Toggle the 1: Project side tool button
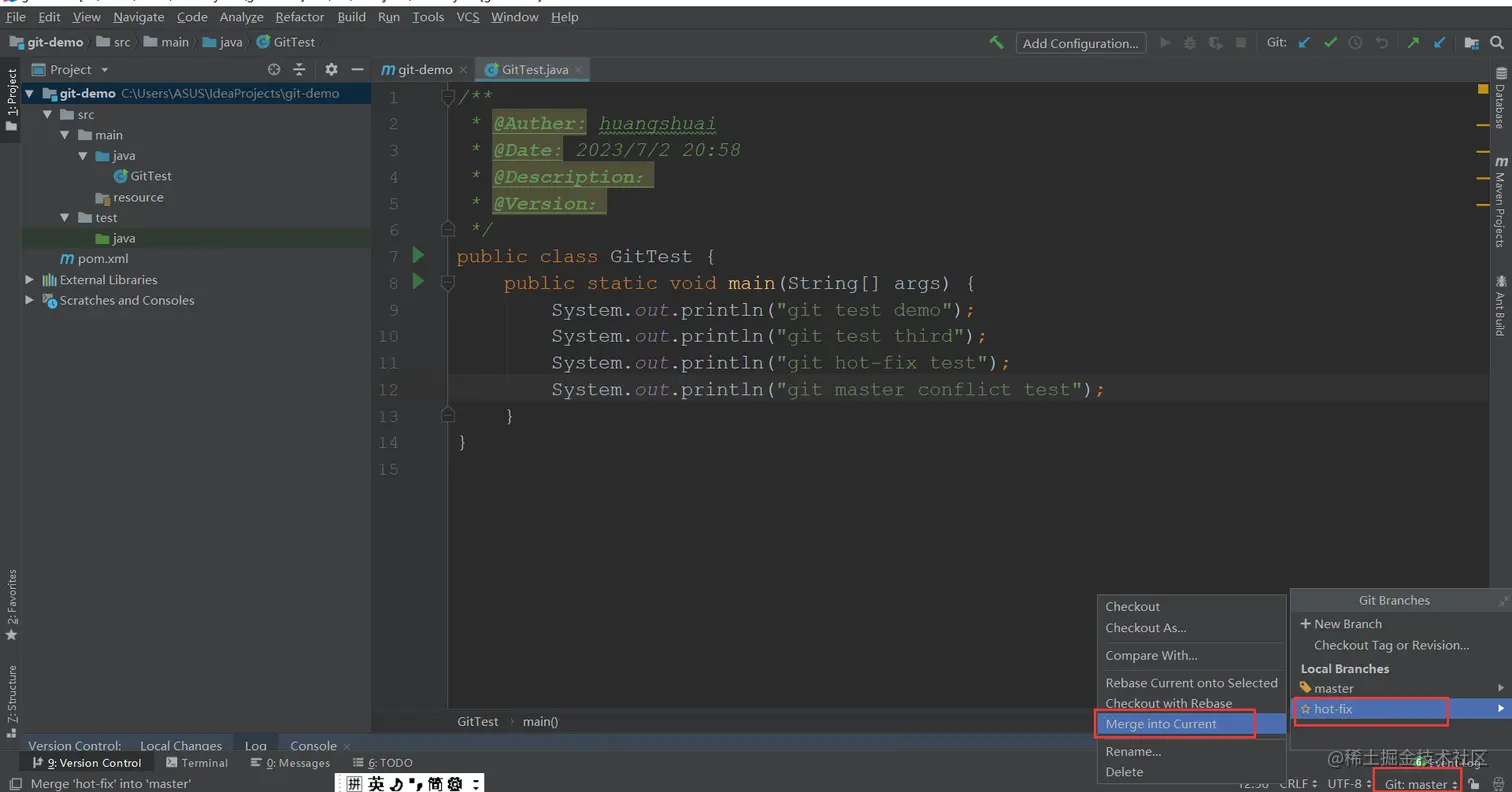This screenshot has width=1512, height=792. point(11,101)
